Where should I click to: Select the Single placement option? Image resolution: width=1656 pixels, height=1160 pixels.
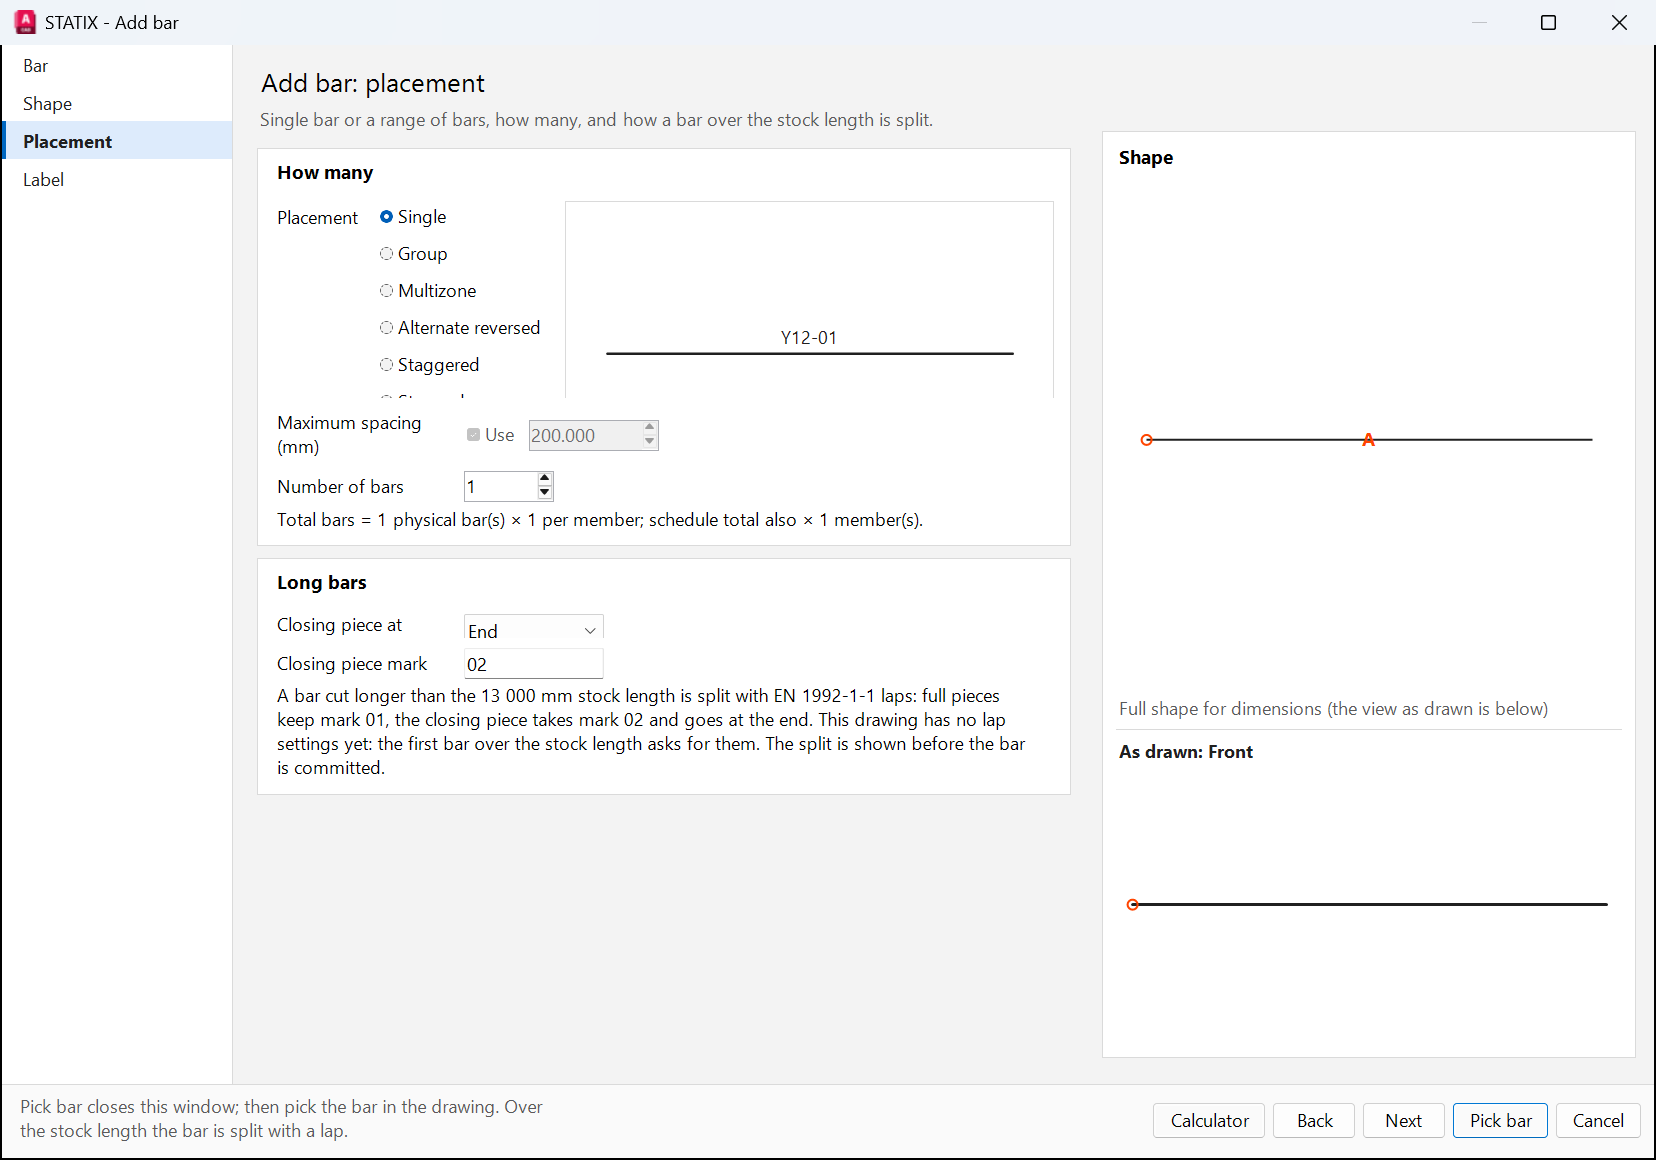413,217
